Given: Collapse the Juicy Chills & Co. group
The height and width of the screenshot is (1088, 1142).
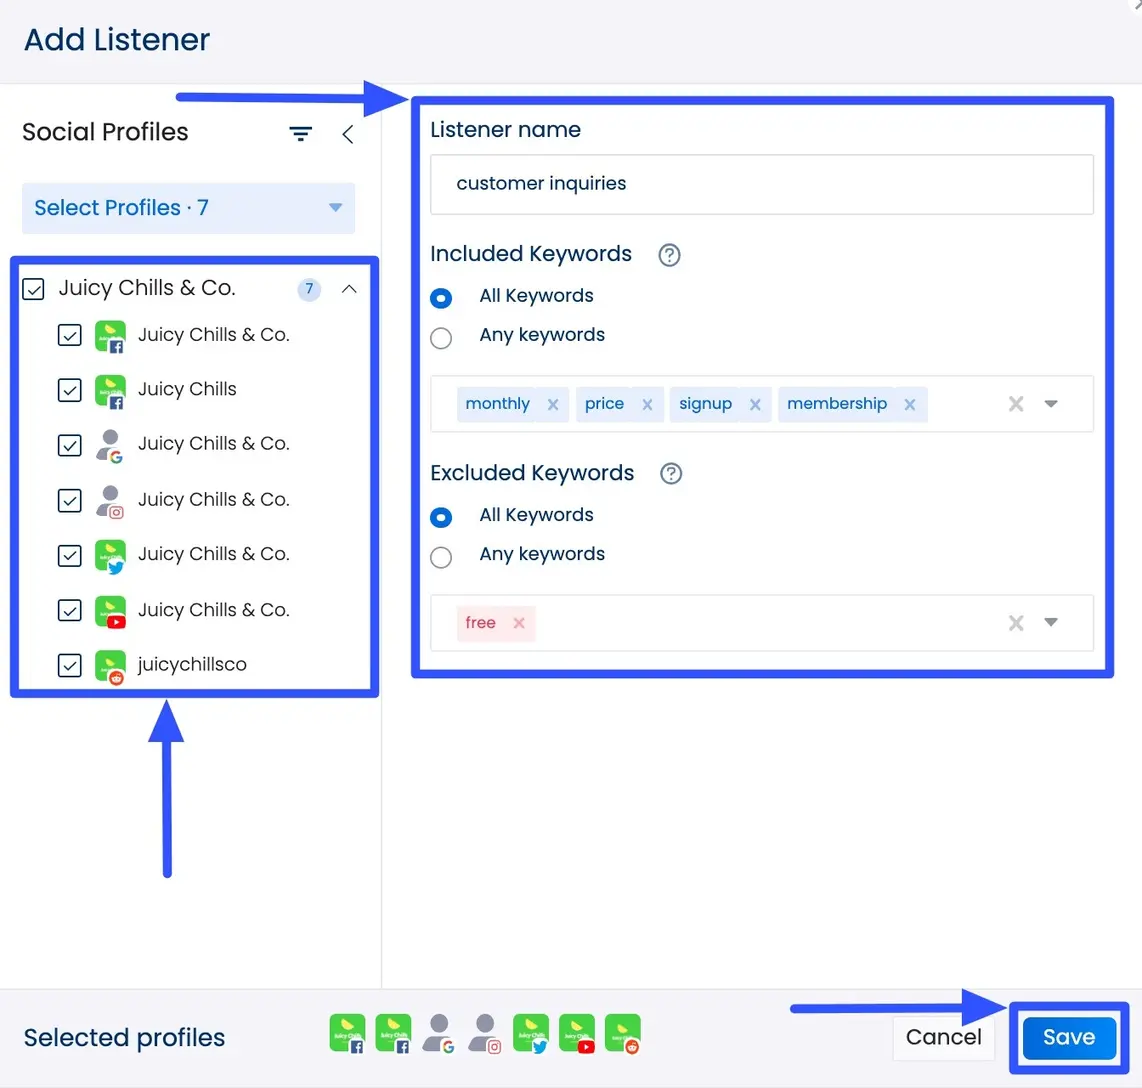Looking at the screenshot, I should (x=349, y=289).
